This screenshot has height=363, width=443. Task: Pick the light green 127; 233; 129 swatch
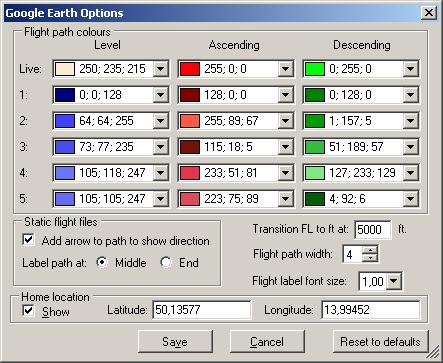pos(315,173)
